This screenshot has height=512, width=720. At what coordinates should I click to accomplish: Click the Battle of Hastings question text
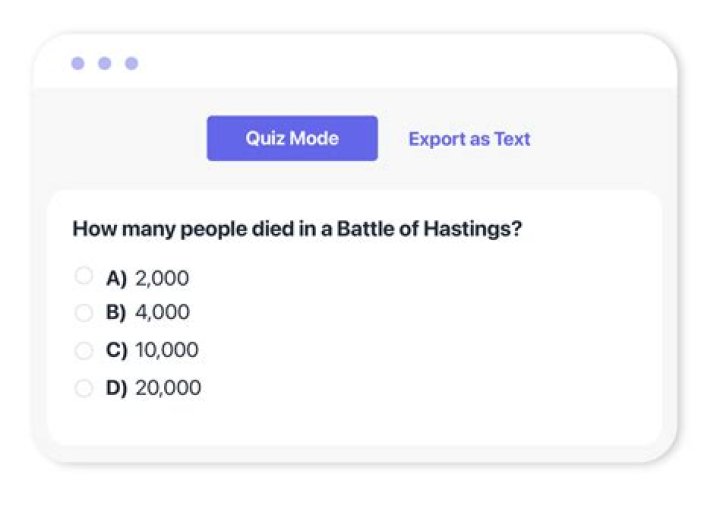tap(297, 229)
